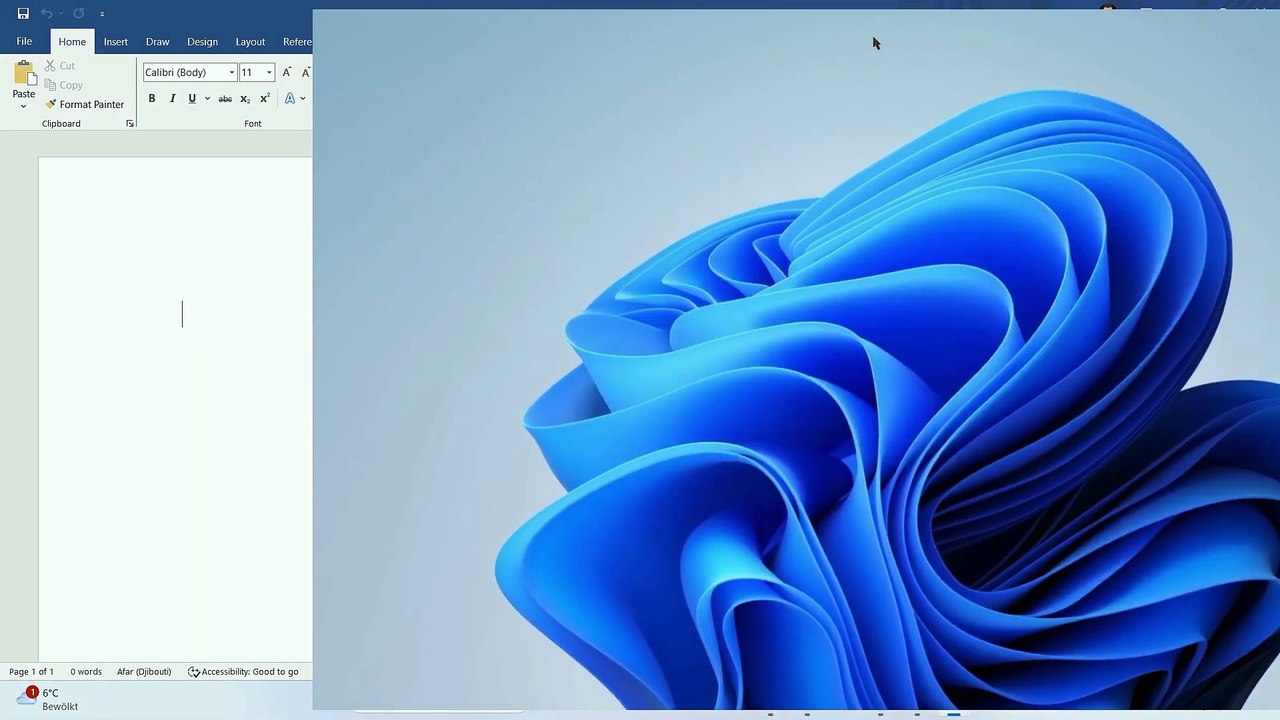Redo the action in Quick Access Toolbar
1280x720 pixels.
click(x=78, y=14)
